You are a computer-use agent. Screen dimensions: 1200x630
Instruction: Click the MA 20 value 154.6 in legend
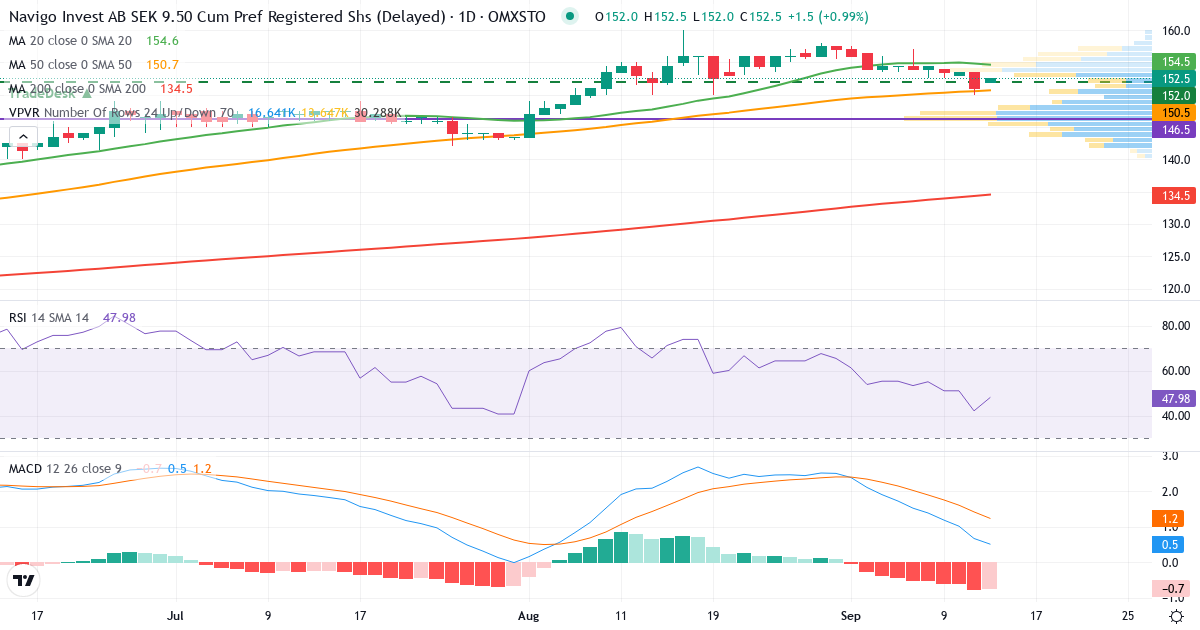162,40
